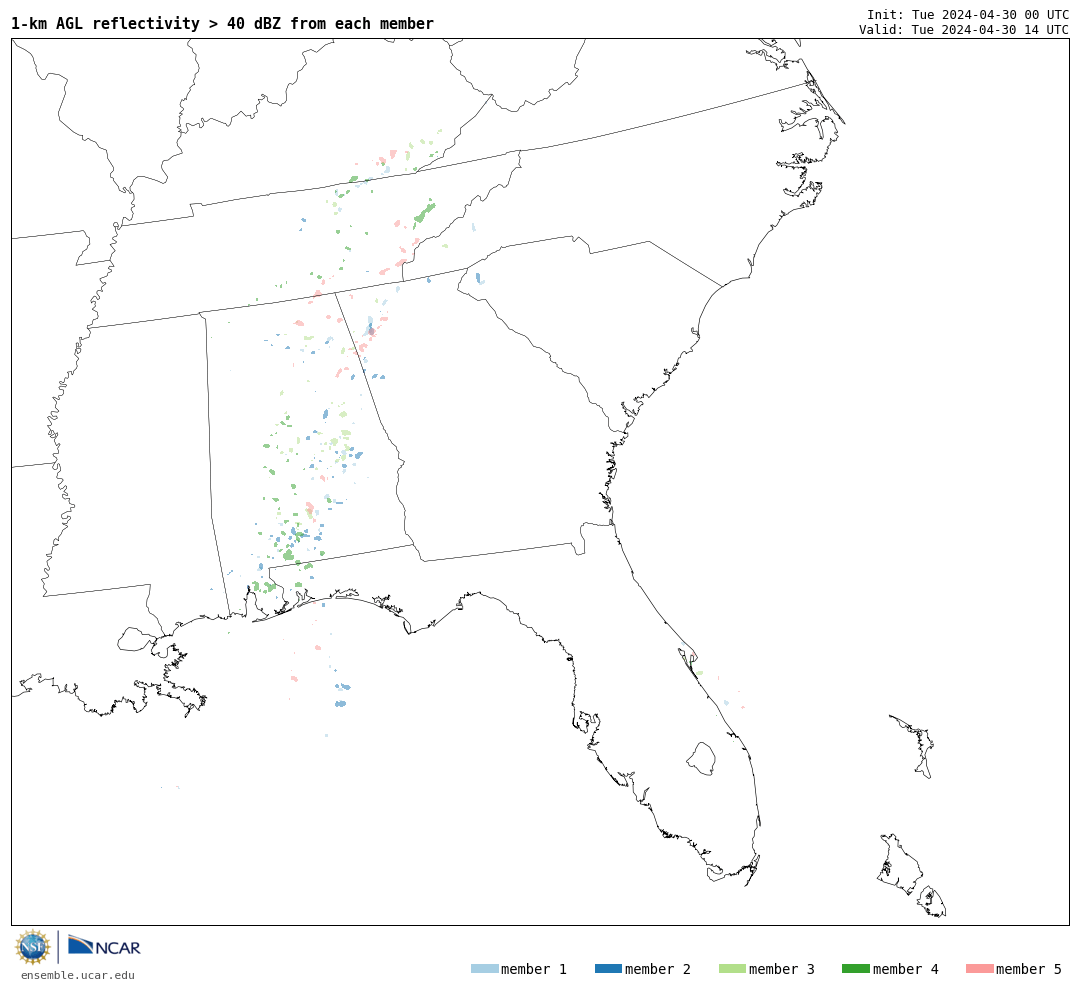Click the 'member 4' legend label

click(x=905, y=969)
